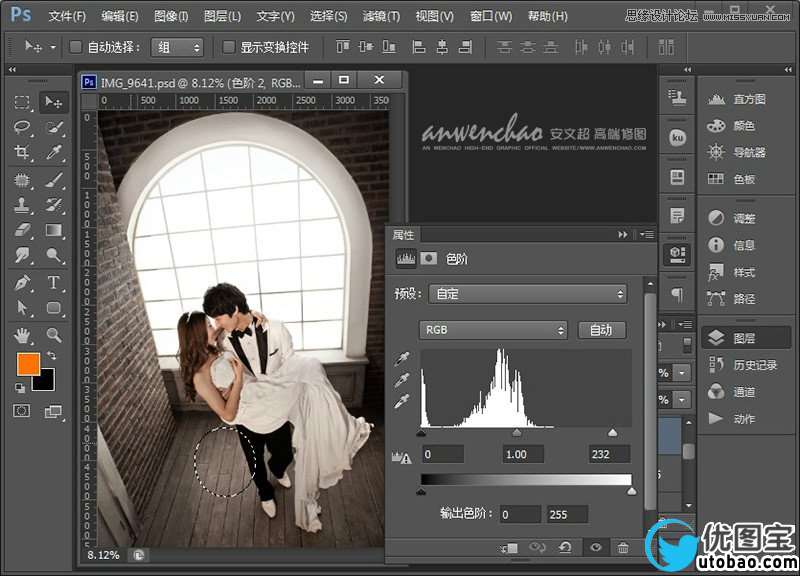Pick the gray point eyedropper in Levels

[x=402, y=381]
